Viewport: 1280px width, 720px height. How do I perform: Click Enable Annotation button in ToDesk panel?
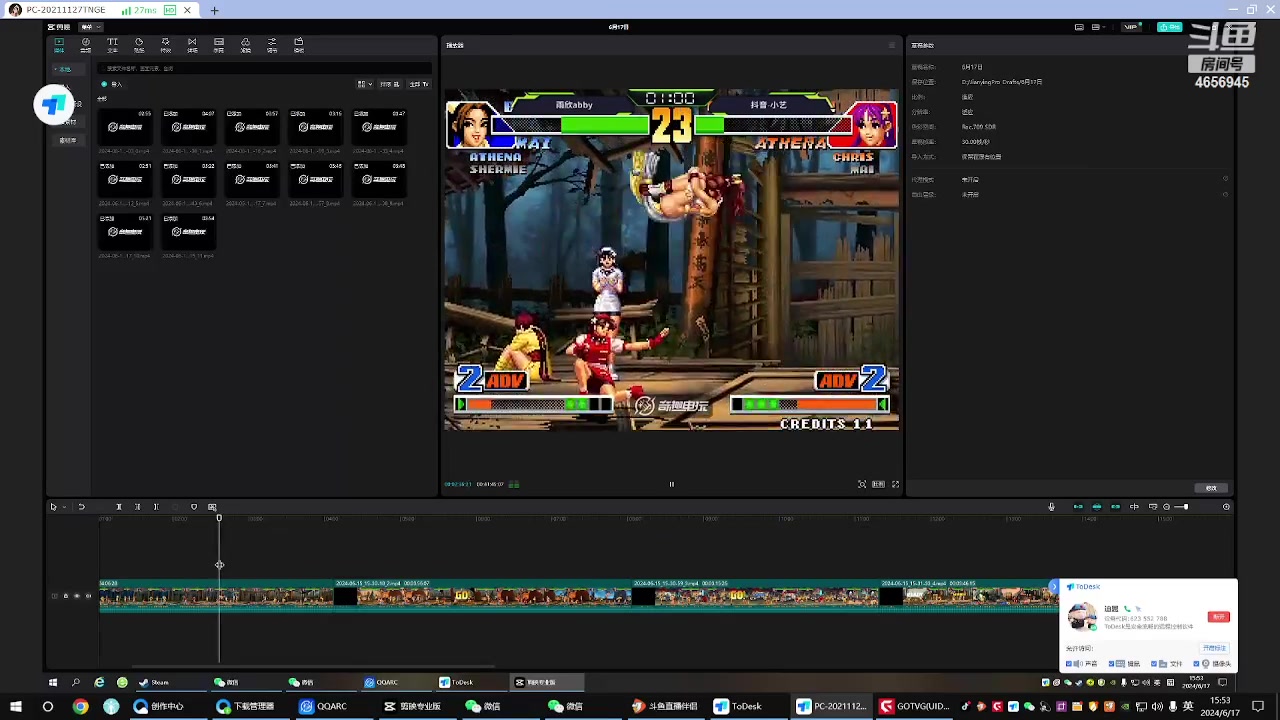point(1214,648)
